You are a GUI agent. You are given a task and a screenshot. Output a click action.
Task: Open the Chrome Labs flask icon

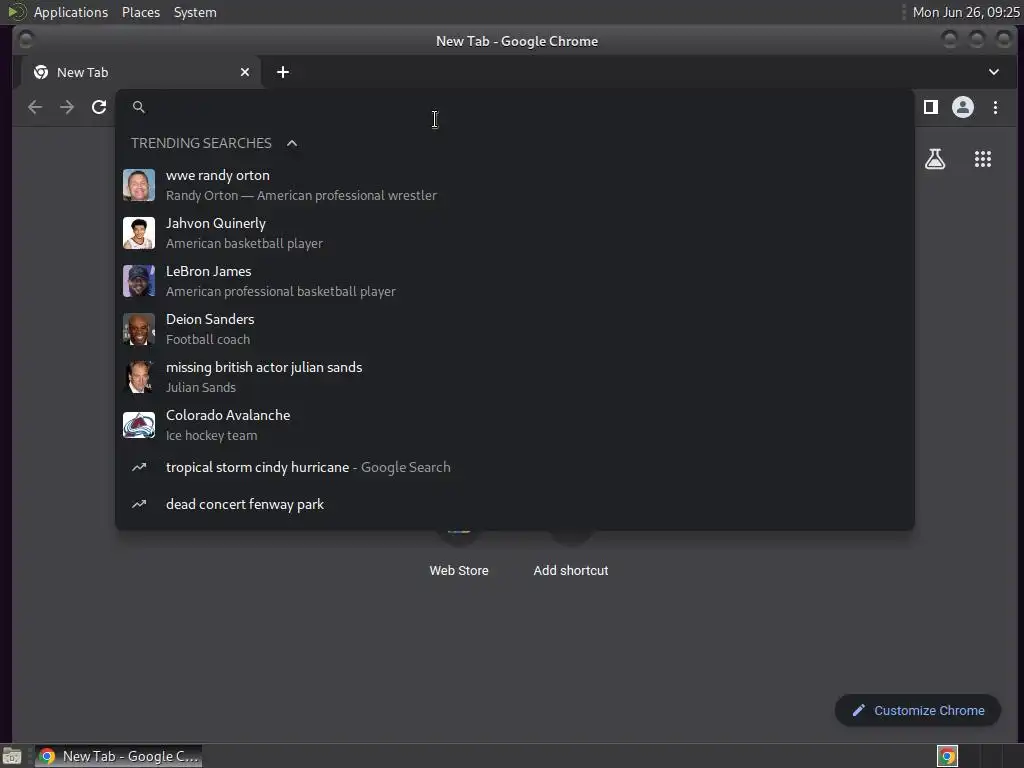pyautogui.click(x=935, y=159)
